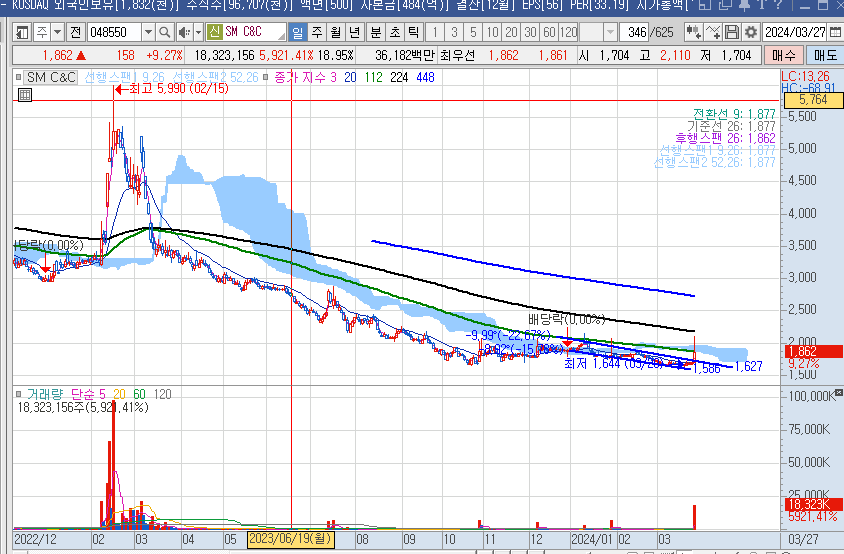Click the 종가 지수 3 legend text
Image resolution: width=844 pixels, height=554 pixels.
point(305,77)
